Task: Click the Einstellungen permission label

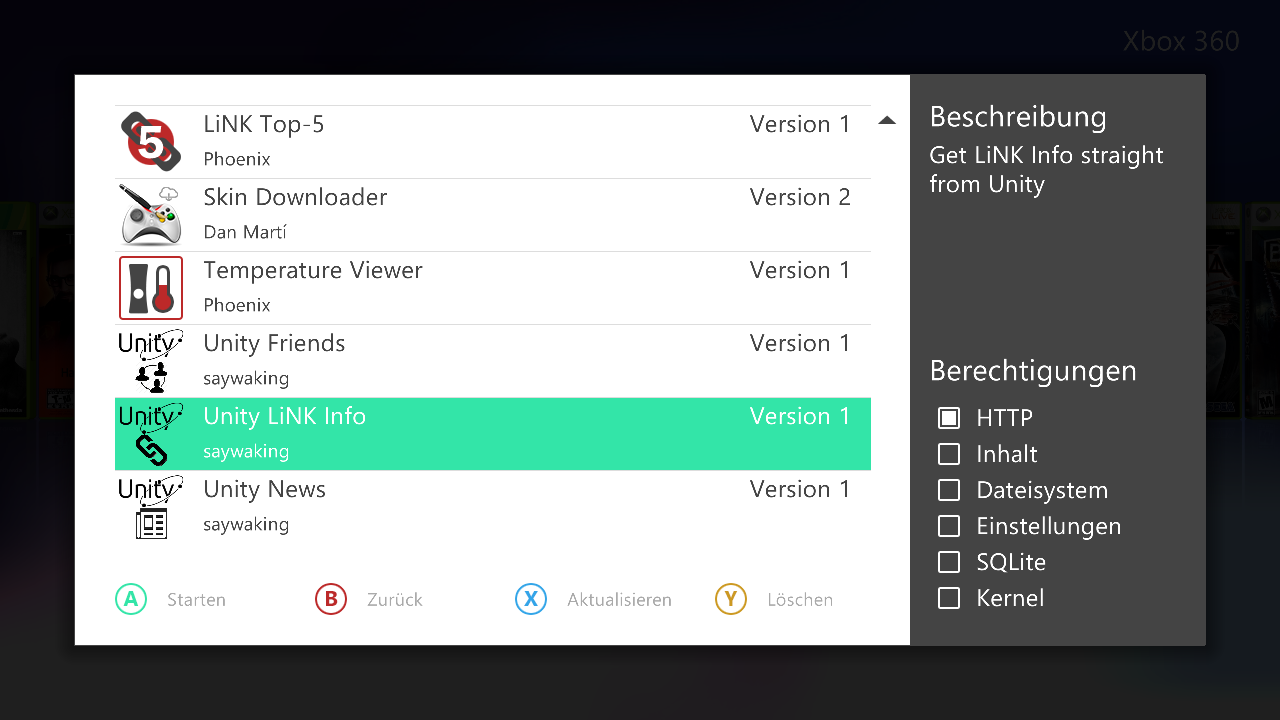Action: (x=1049, y=526)
